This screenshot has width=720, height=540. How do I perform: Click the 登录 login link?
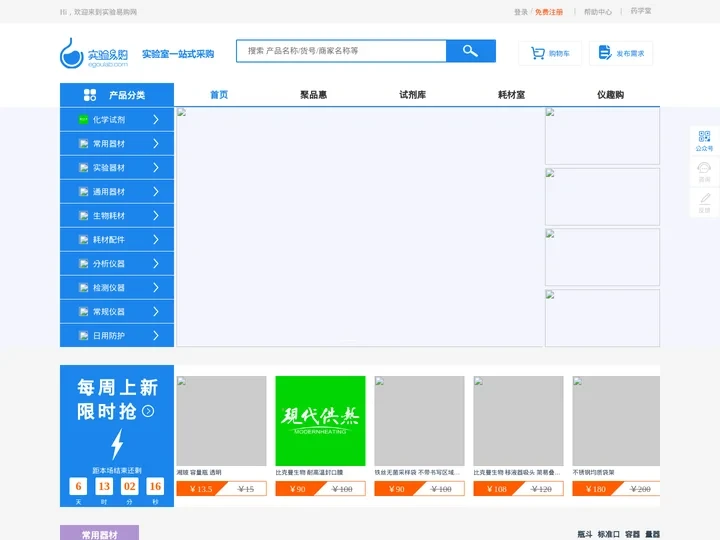click(x=521, y=12)
